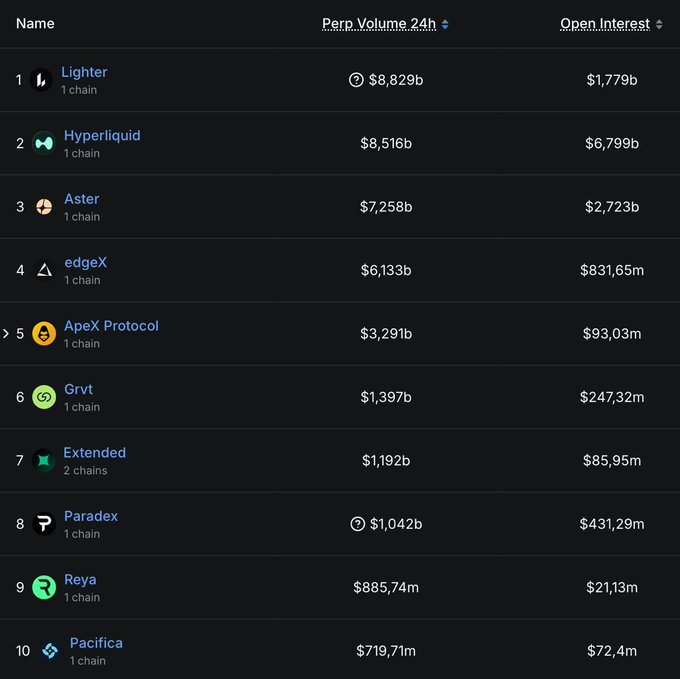Expand the ApeX Protocol row chevron
The height and width of the screenshot is (679, 680).
point(6,333)
